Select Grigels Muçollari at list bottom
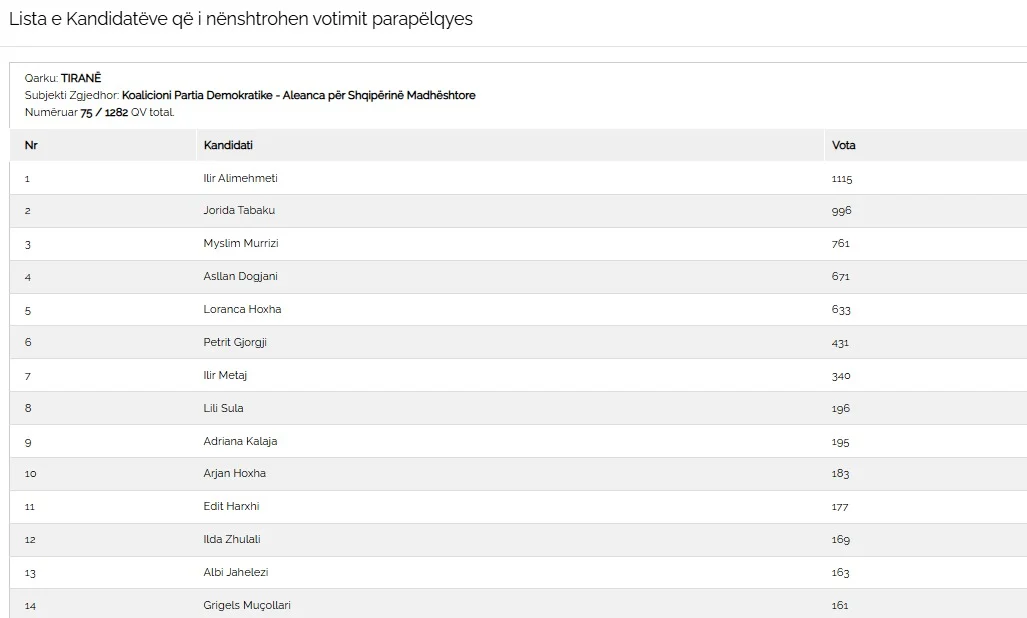This screenshot has width=1027, height=618. click(x=247, y=605)
